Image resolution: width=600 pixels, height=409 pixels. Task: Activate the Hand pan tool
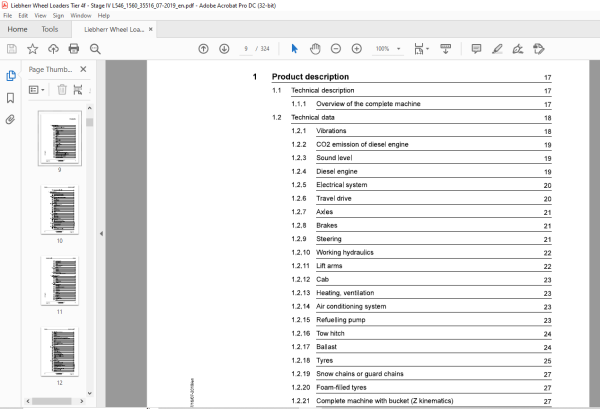(315, 49)
